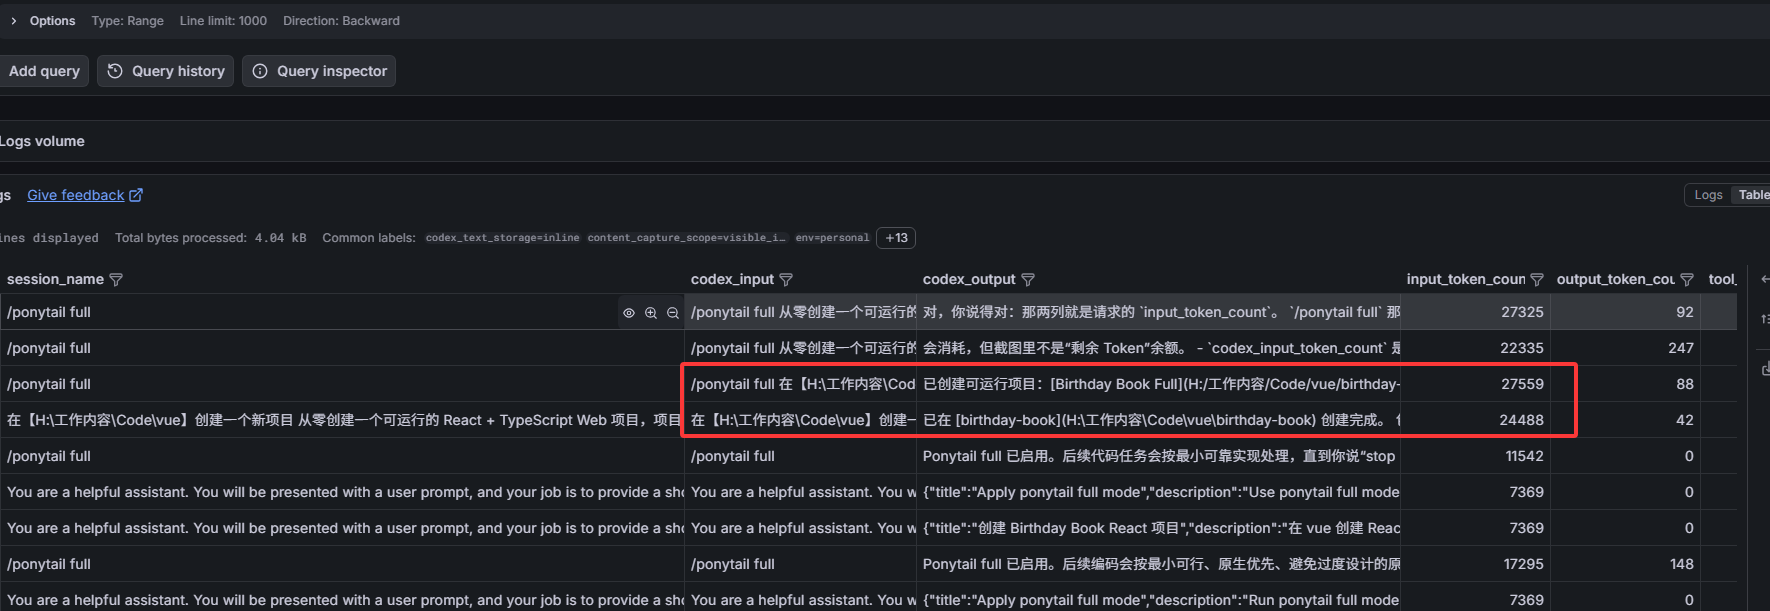Click the download icon at right panel edge
1770x611 pixels.
[1765, 369]
